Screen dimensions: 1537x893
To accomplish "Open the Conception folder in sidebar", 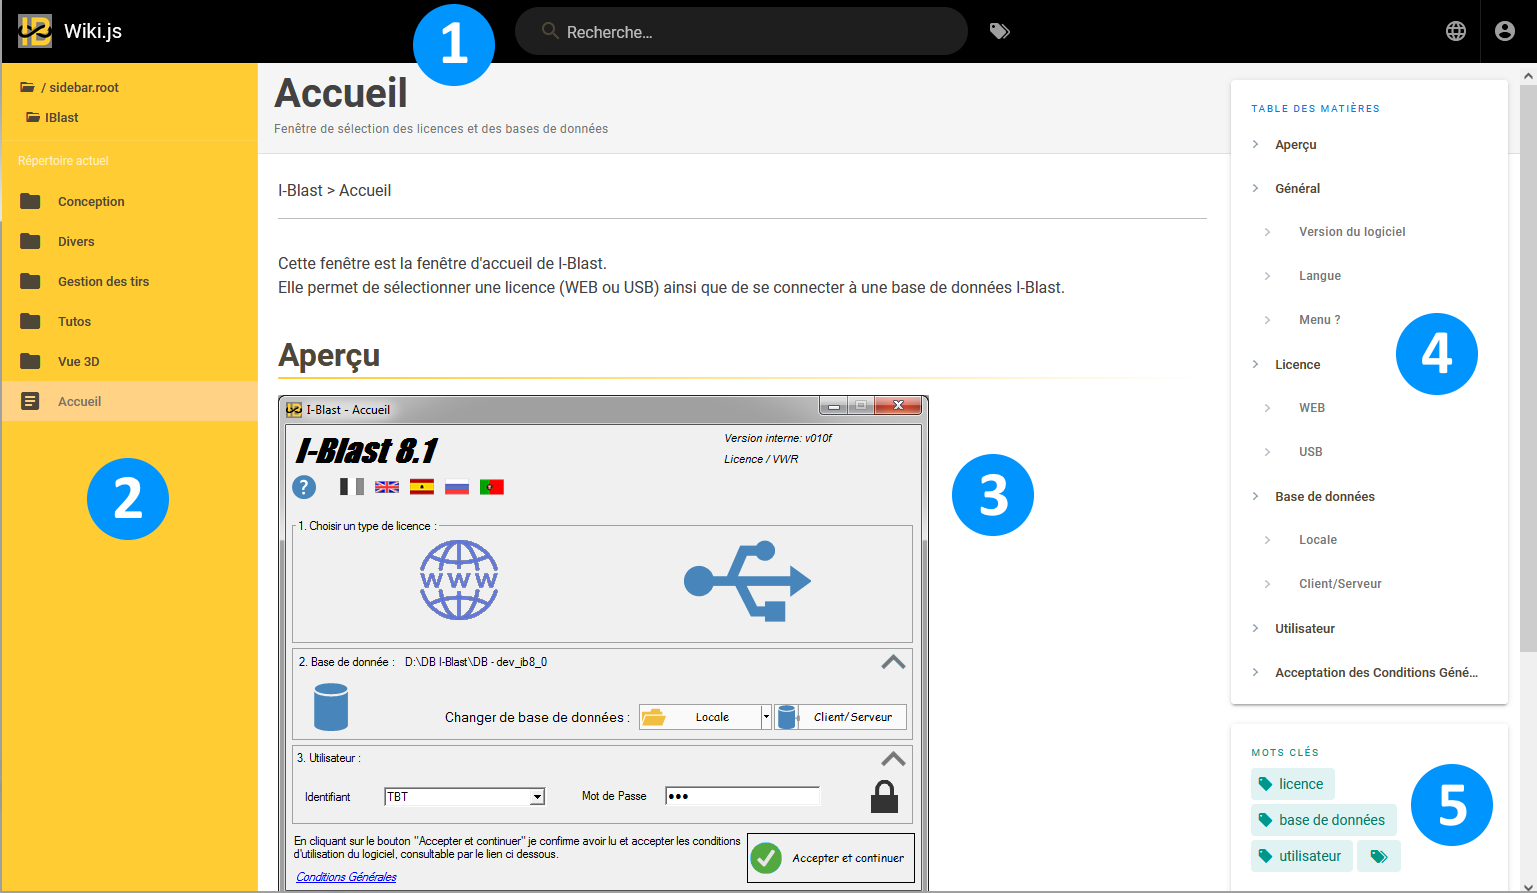I will point(91,201).
